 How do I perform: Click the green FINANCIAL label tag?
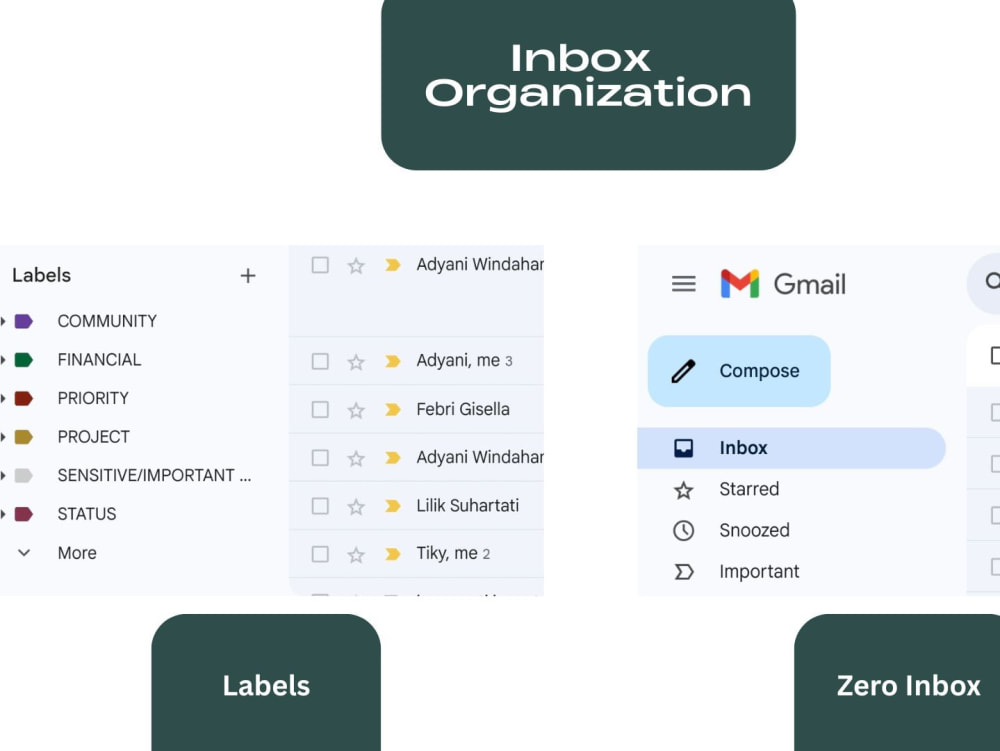pos(24,360)
